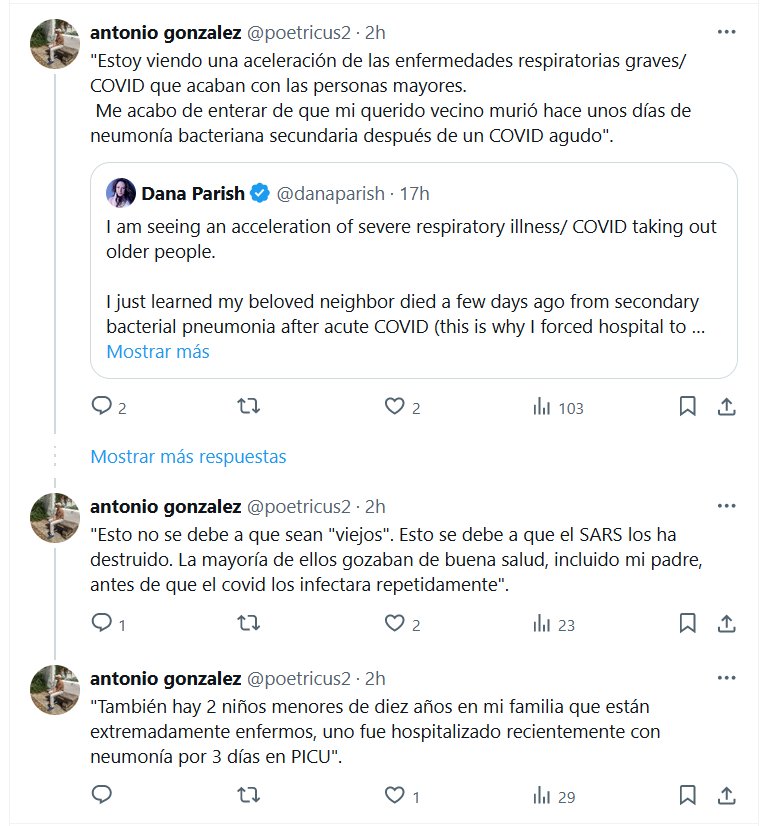Viewport: 764px width, 826px height.
Task: Like the first tweet with 2 likes
Action: 395,407
